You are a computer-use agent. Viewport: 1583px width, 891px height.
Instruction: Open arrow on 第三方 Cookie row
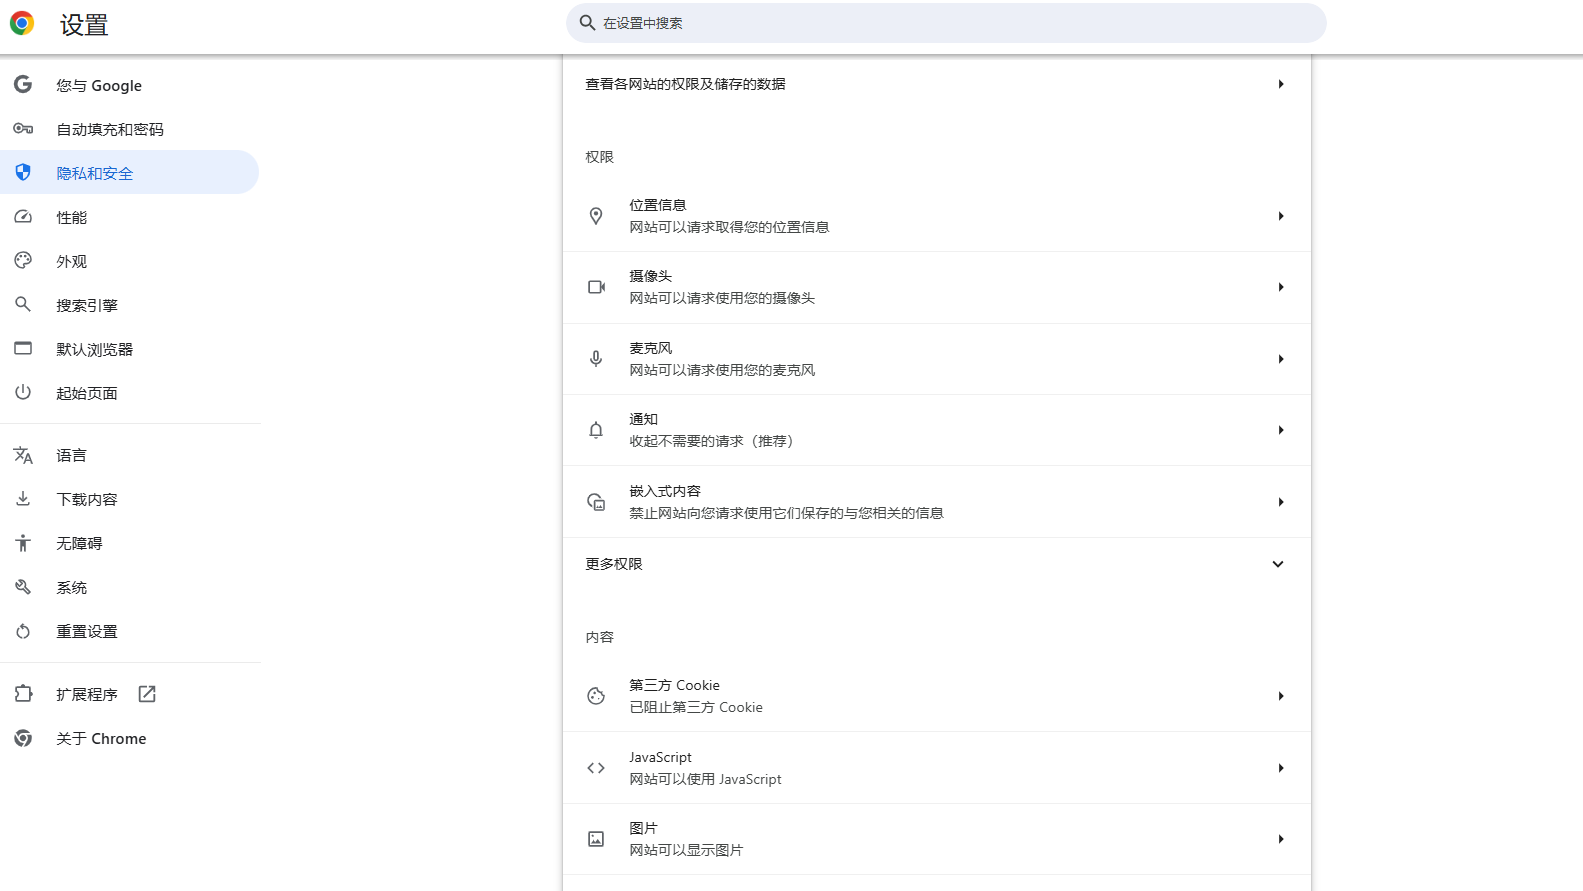pos(1281,696)
